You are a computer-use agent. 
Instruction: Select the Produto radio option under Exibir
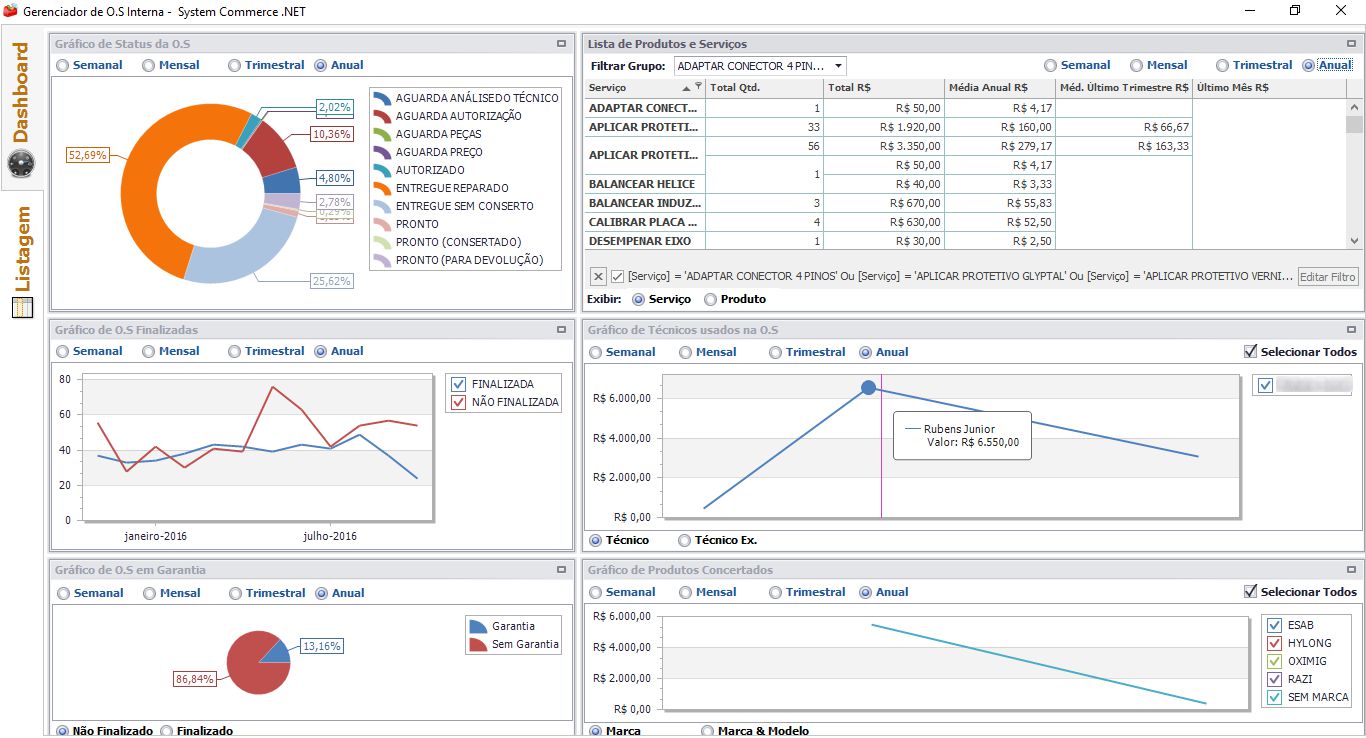coord(711,299)
